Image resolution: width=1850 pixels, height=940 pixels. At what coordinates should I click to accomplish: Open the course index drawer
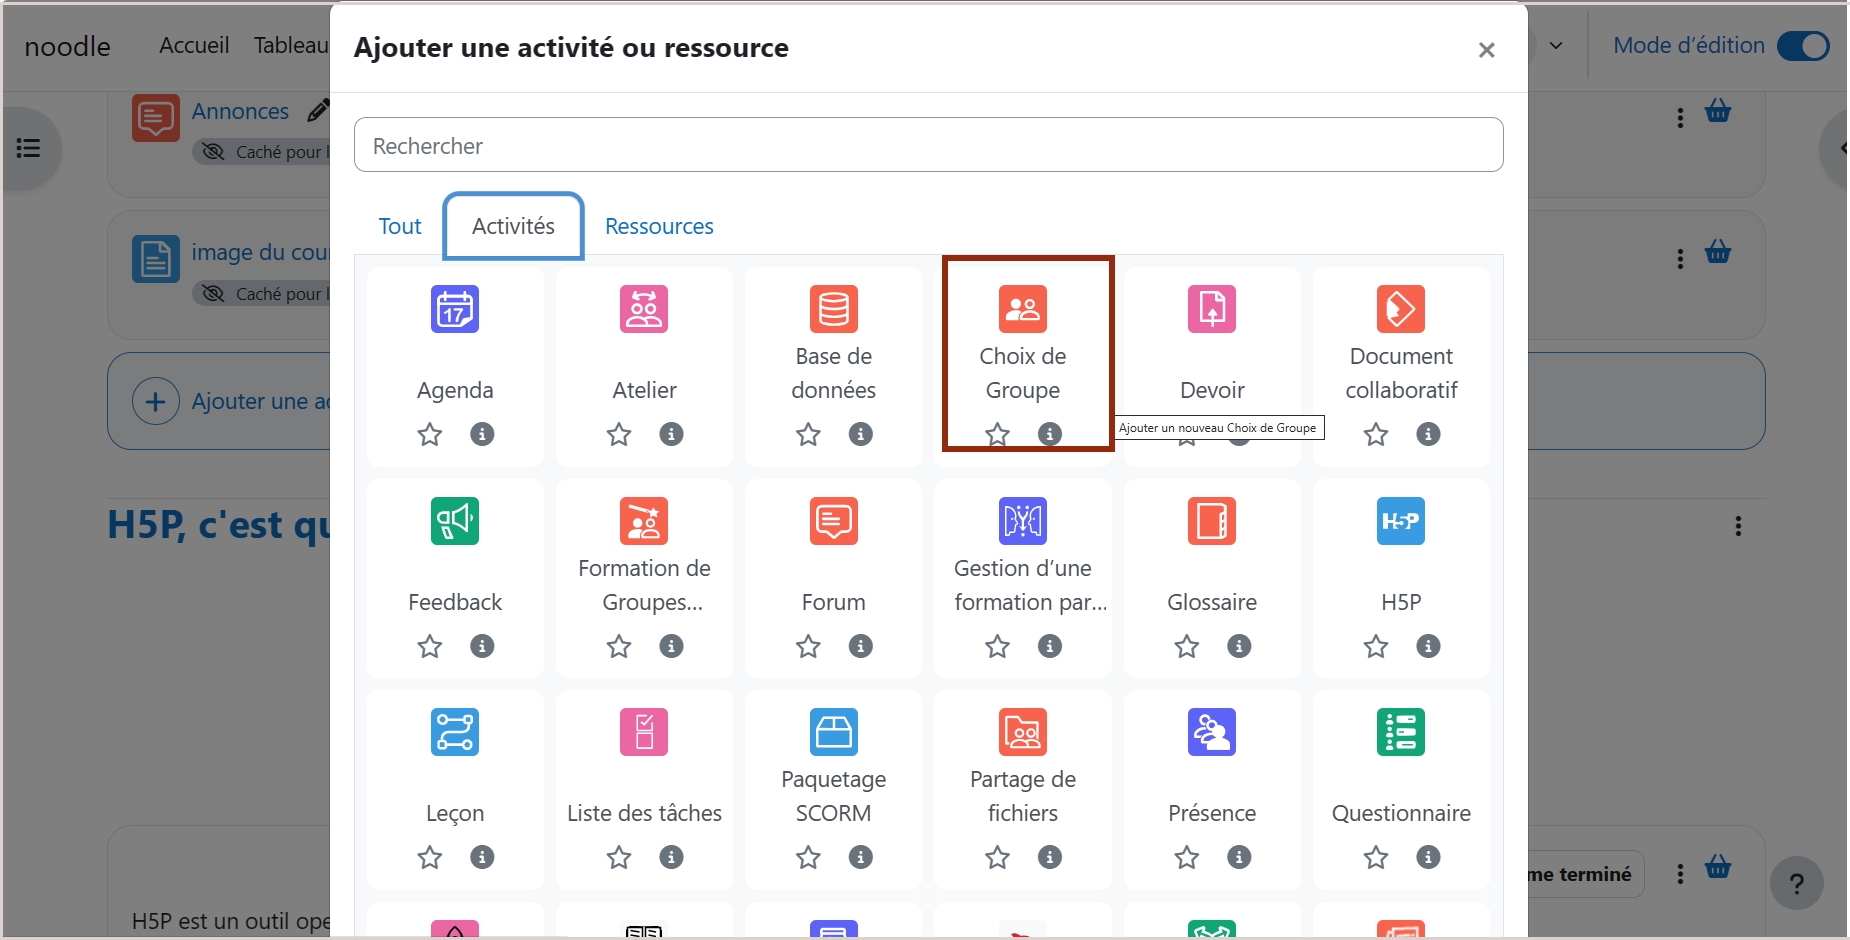pos(29,148)
